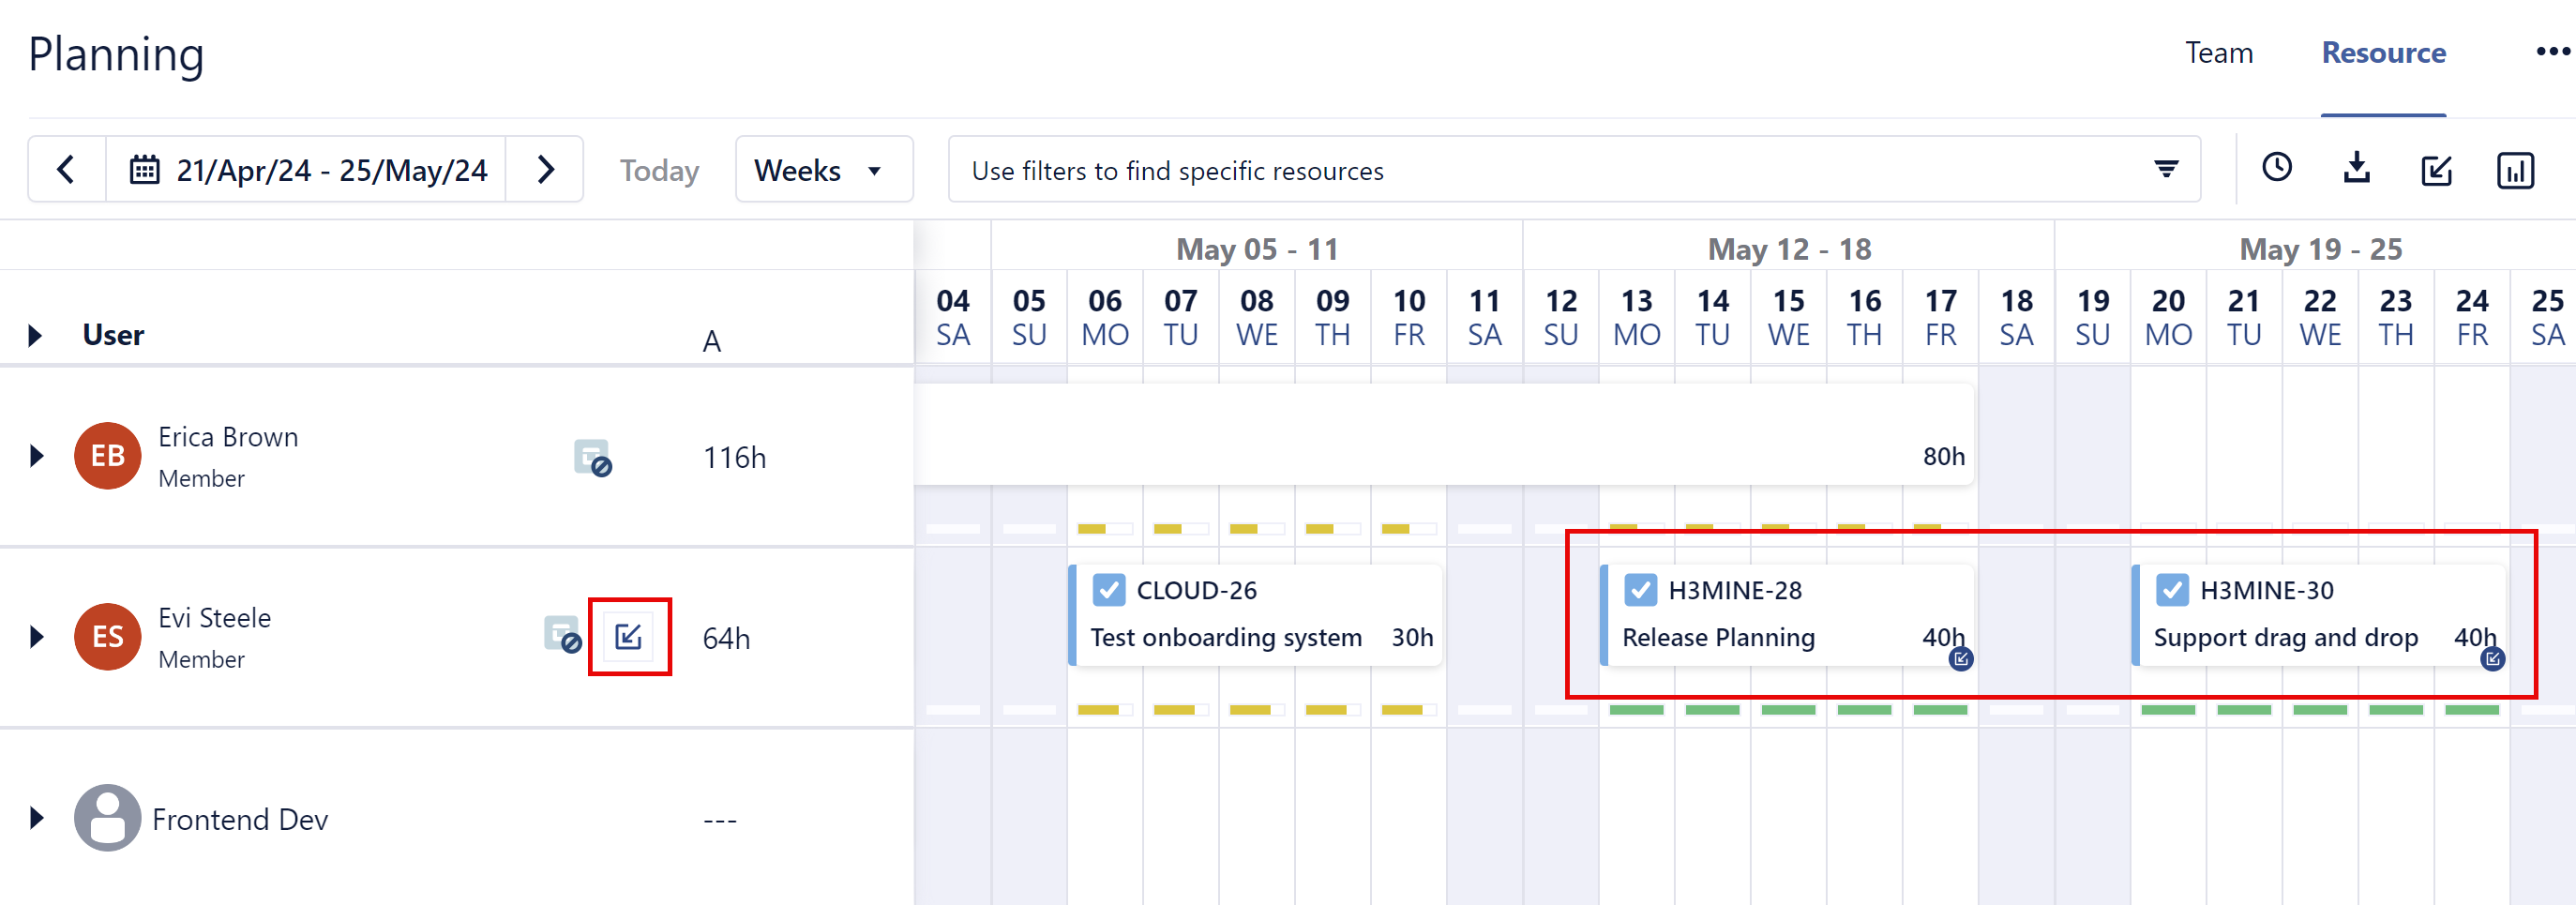This screenshot has width=2576, height=905.
Task: Click the Today button
Action: (x=658, y=169)
